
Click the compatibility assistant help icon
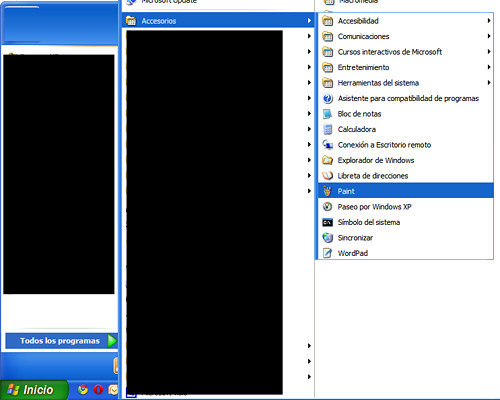click(327, 98)
